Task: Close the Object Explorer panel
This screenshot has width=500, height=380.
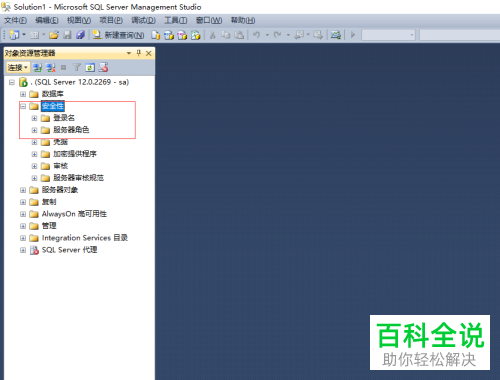Action: tap(149, 53)
